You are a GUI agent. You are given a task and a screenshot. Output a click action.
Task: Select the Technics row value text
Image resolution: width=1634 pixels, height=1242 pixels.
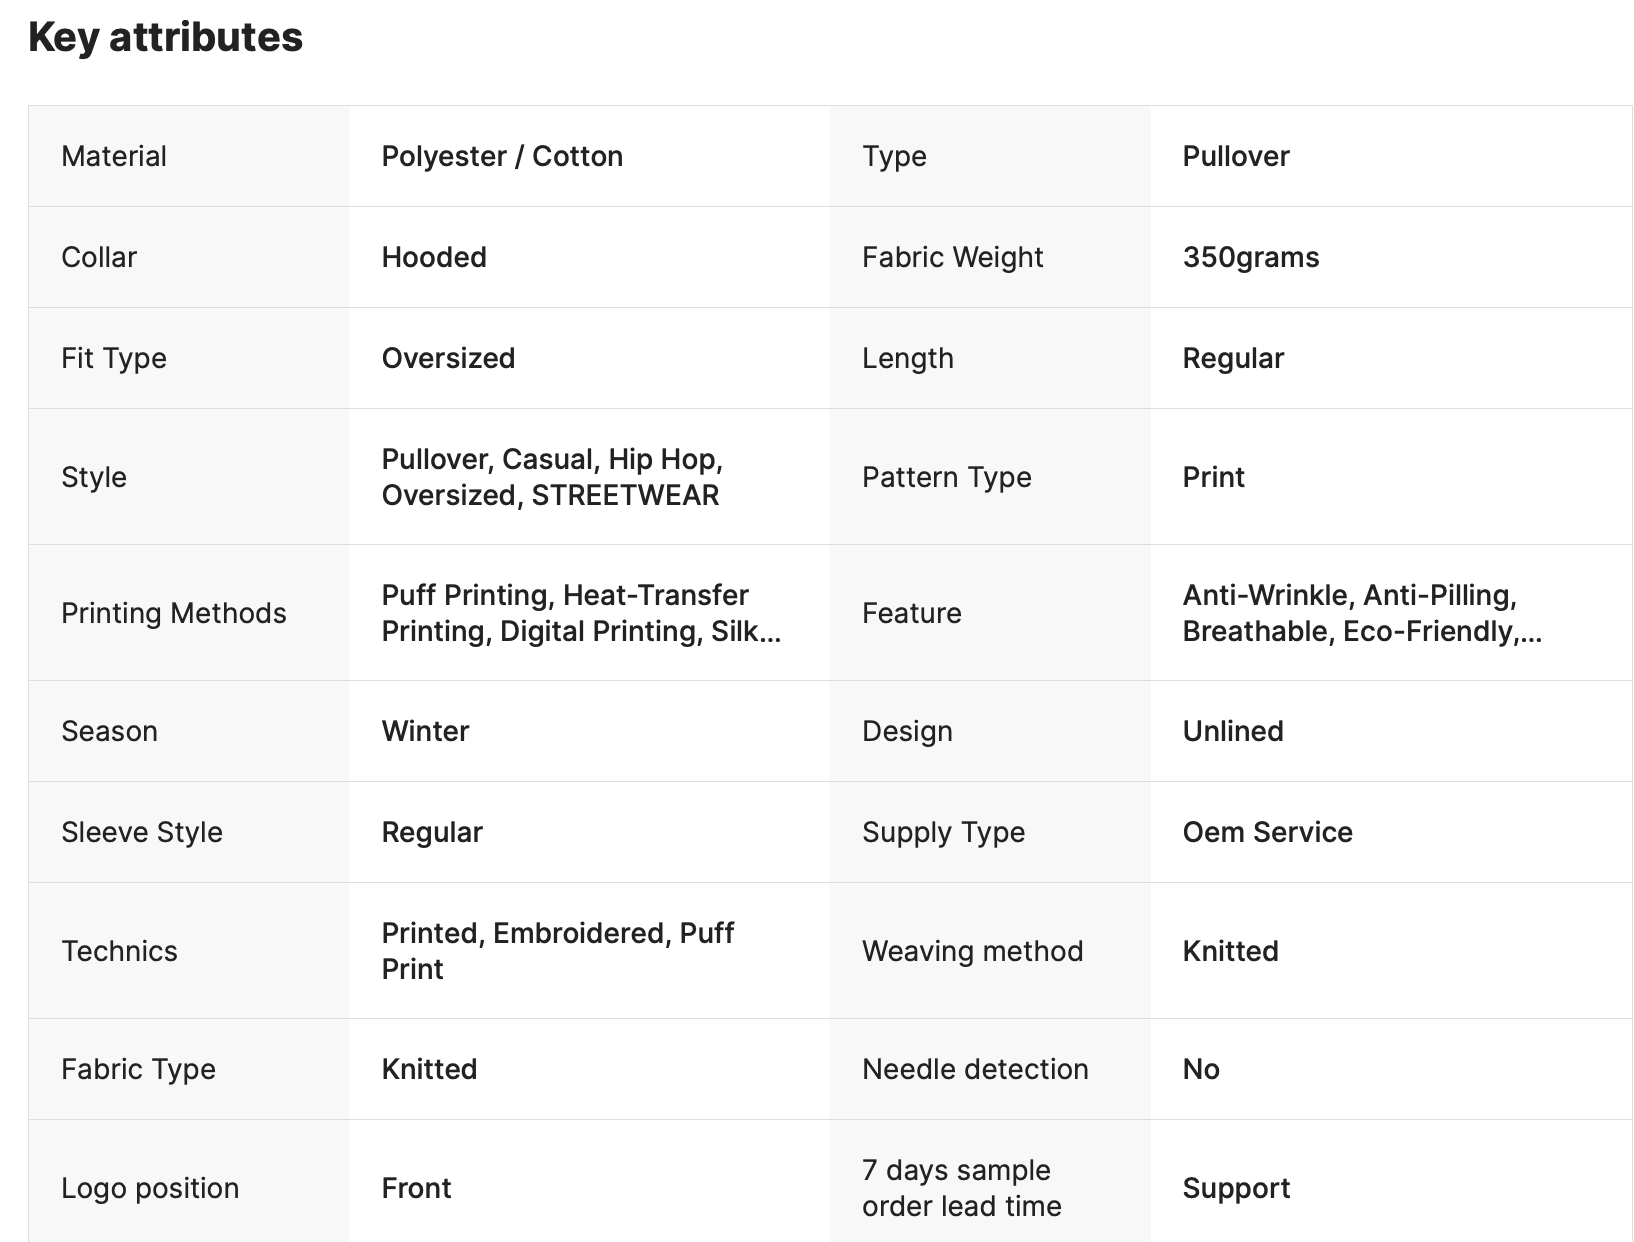(x=557, y=951)
